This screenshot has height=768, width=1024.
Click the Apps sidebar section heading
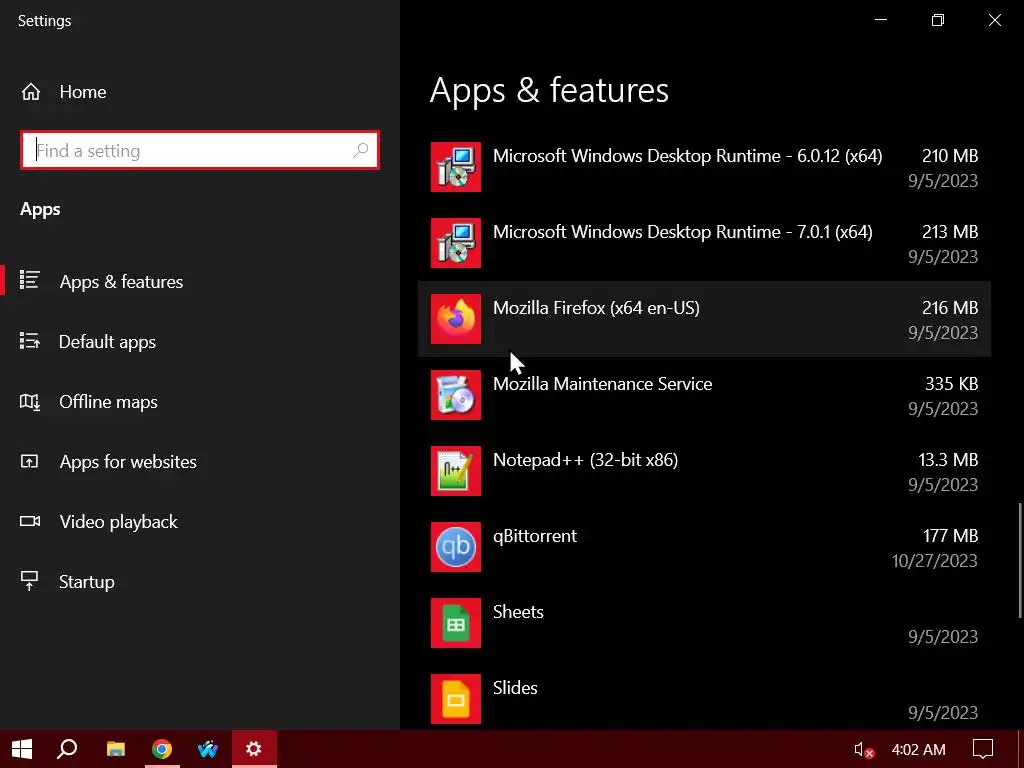[40, 209]
